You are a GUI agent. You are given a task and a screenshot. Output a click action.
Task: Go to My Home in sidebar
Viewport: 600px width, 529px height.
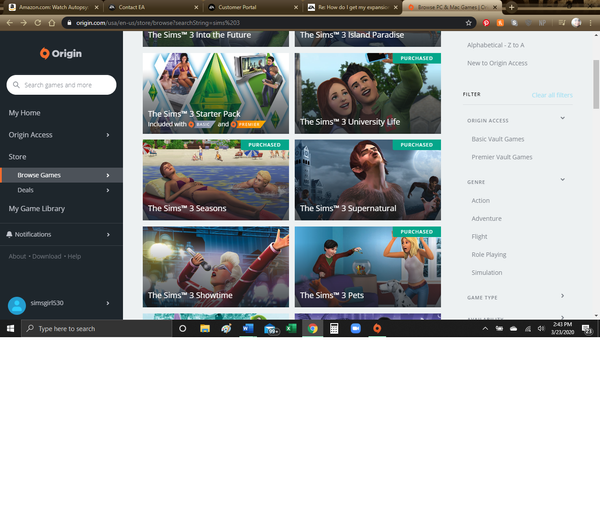coord(24,113)
